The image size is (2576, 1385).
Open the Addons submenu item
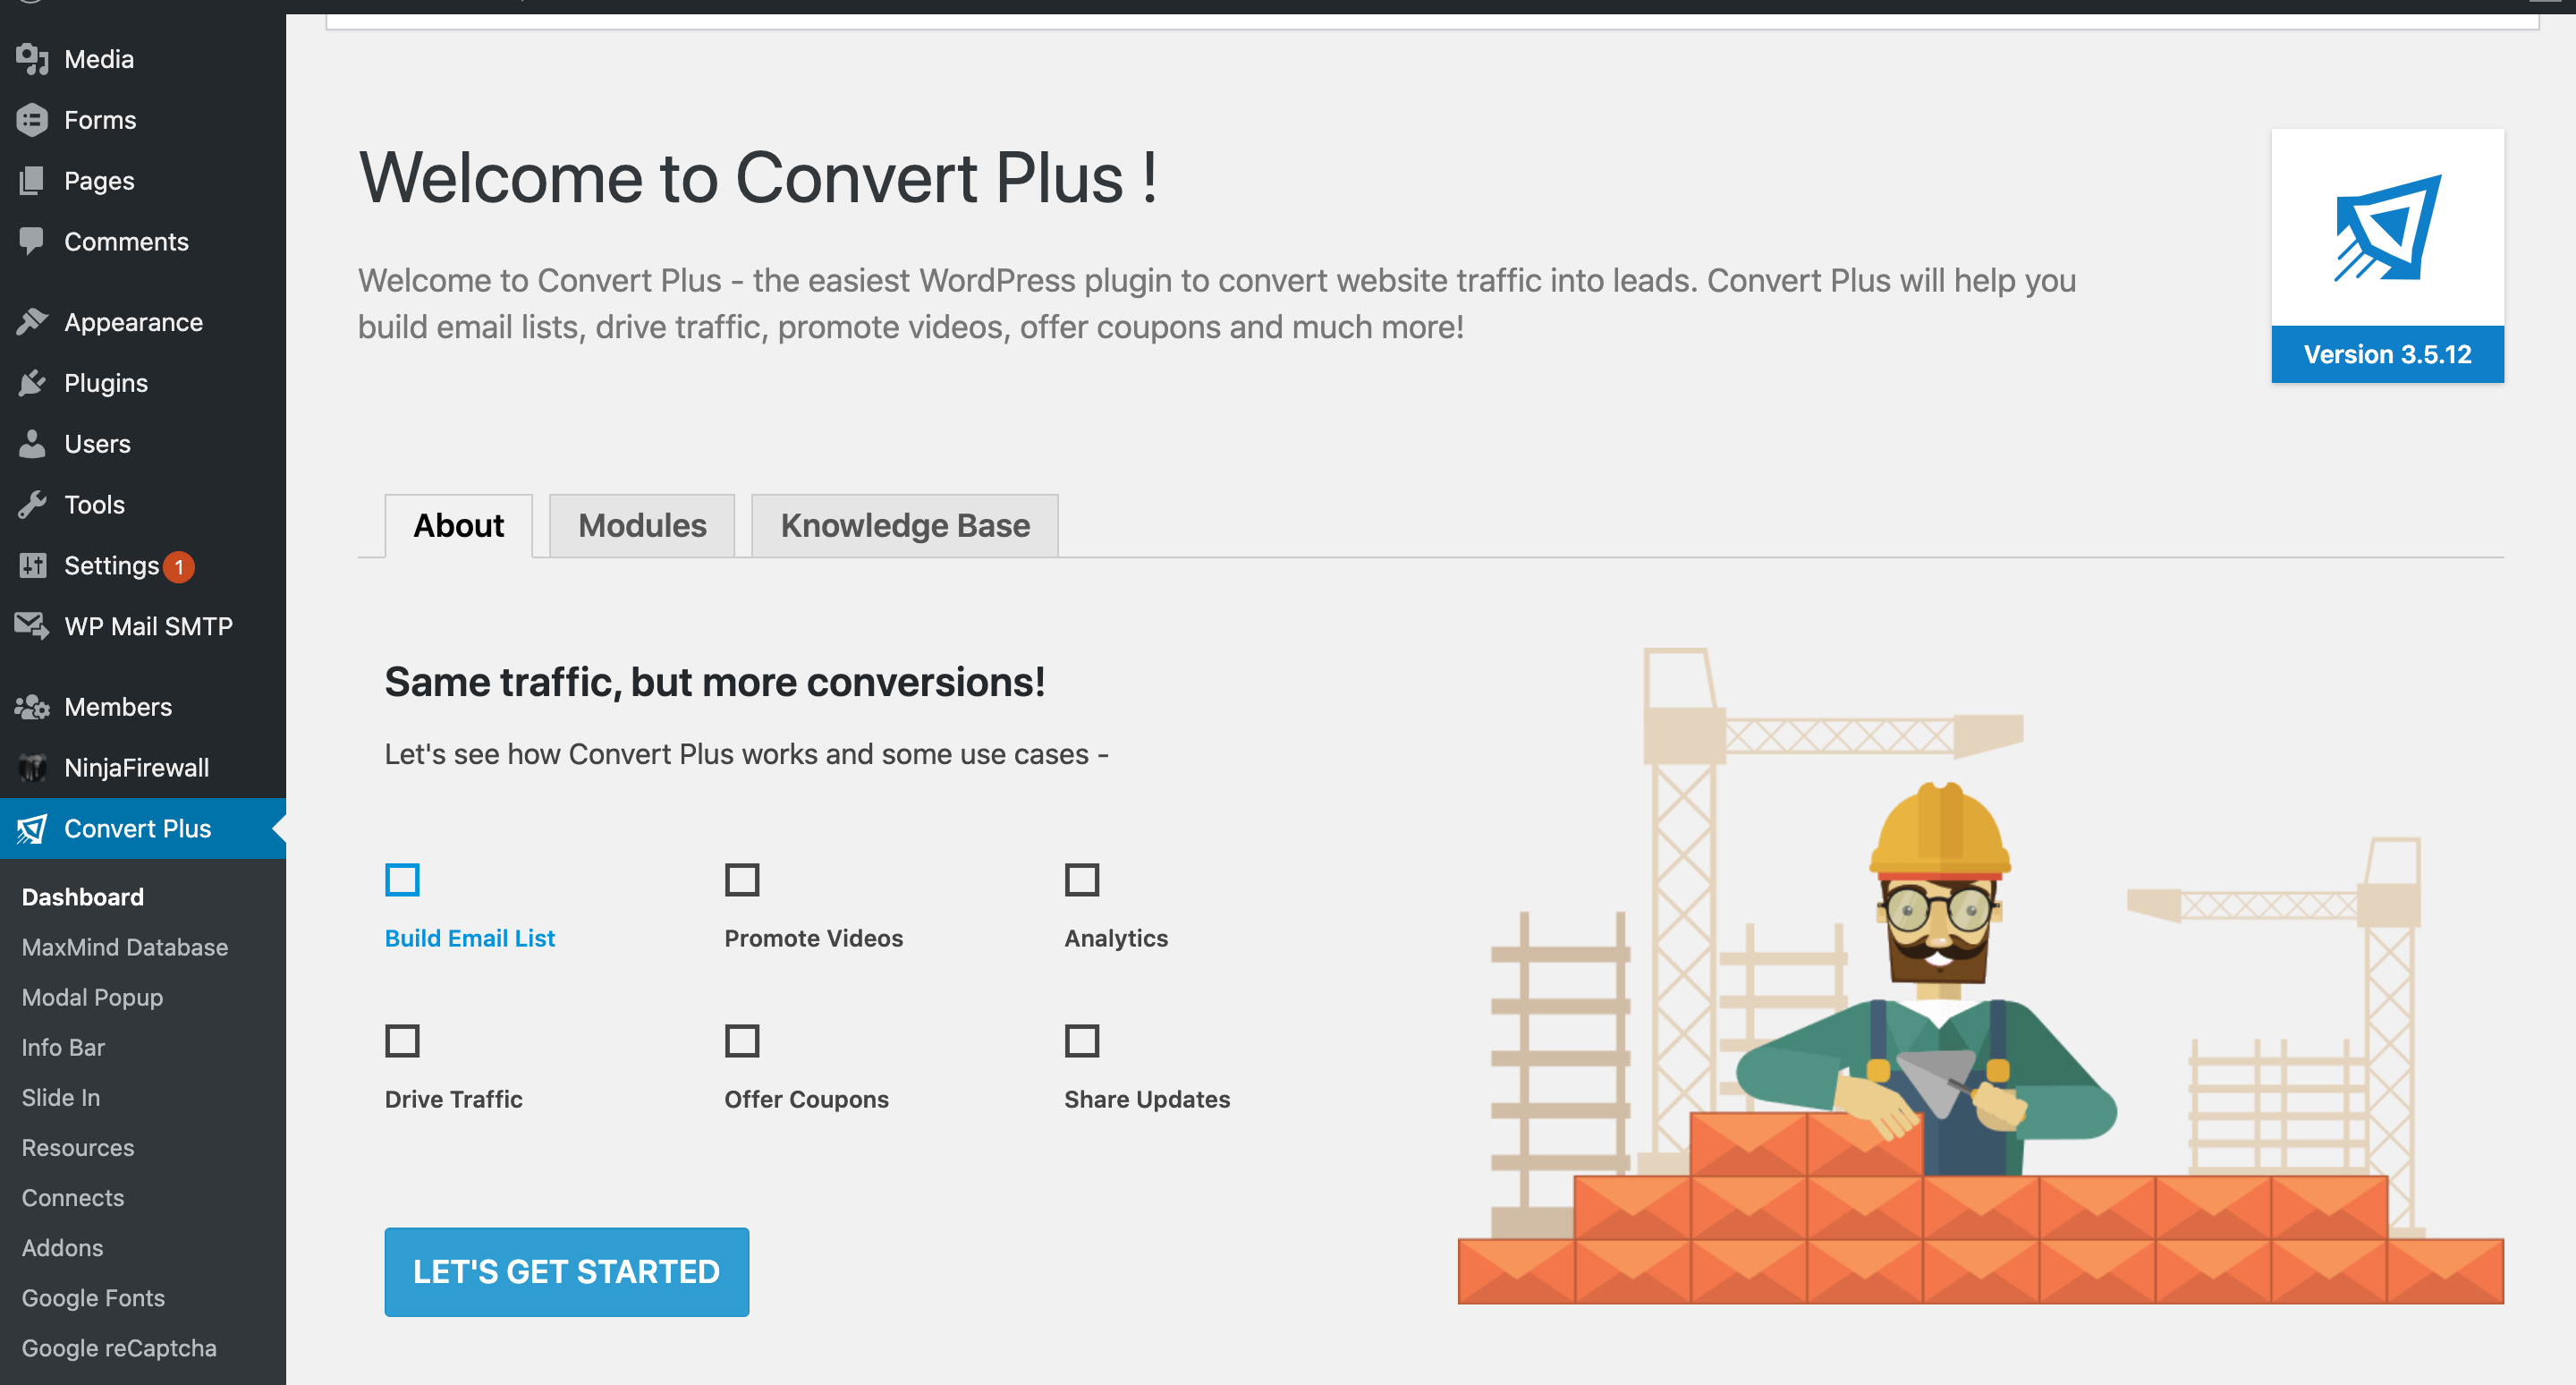[x=62, y=1247]
